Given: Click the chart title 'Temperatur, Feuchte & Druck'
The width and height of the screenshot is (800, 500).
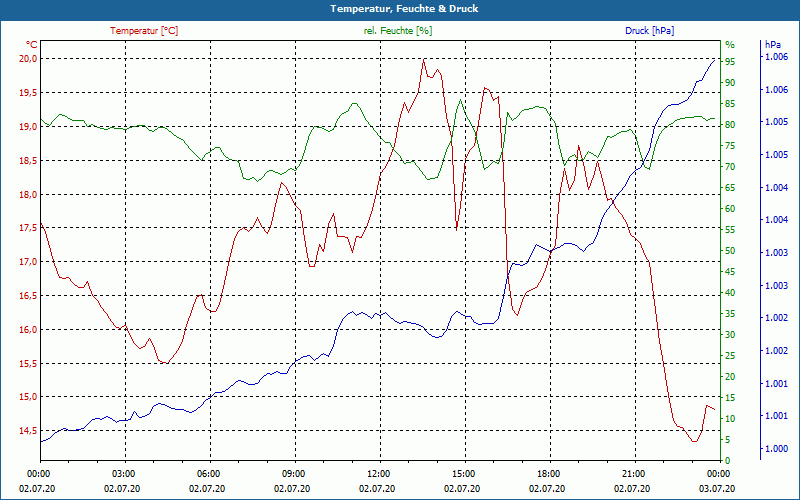Looking at the screenshot, I should pyautogui.click(x=404, y=9).
